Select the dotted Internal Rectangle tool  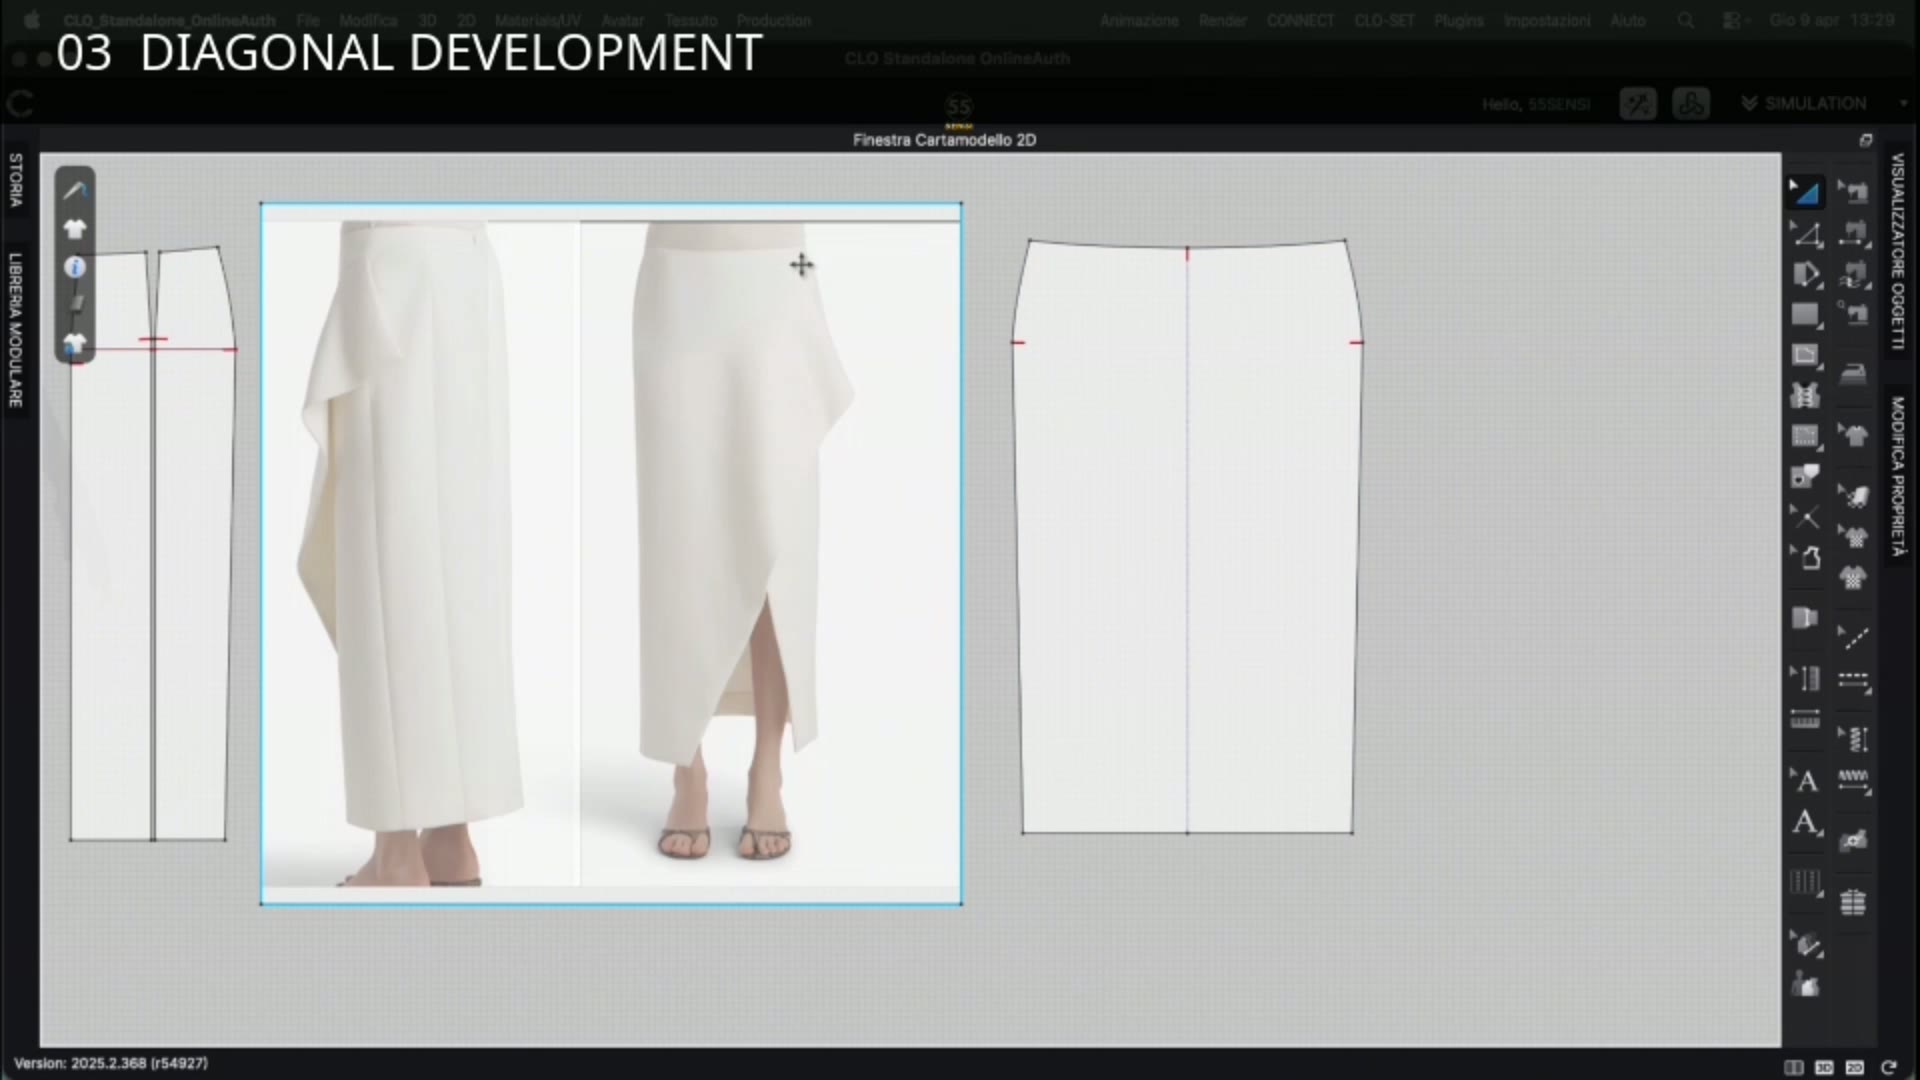pyautogui.click(x=1805, y=436)
